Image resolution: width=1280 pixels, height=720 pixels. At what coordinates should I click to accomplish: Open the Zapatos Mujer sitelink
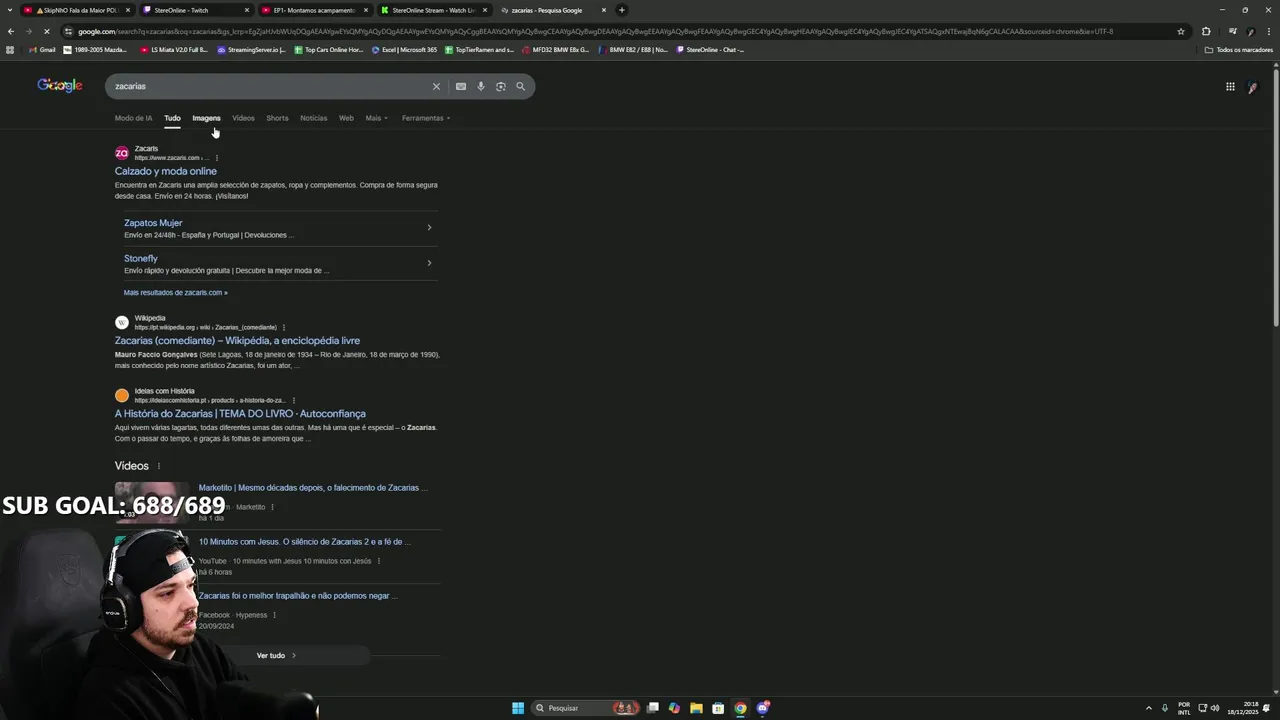[x=153, y=223]
